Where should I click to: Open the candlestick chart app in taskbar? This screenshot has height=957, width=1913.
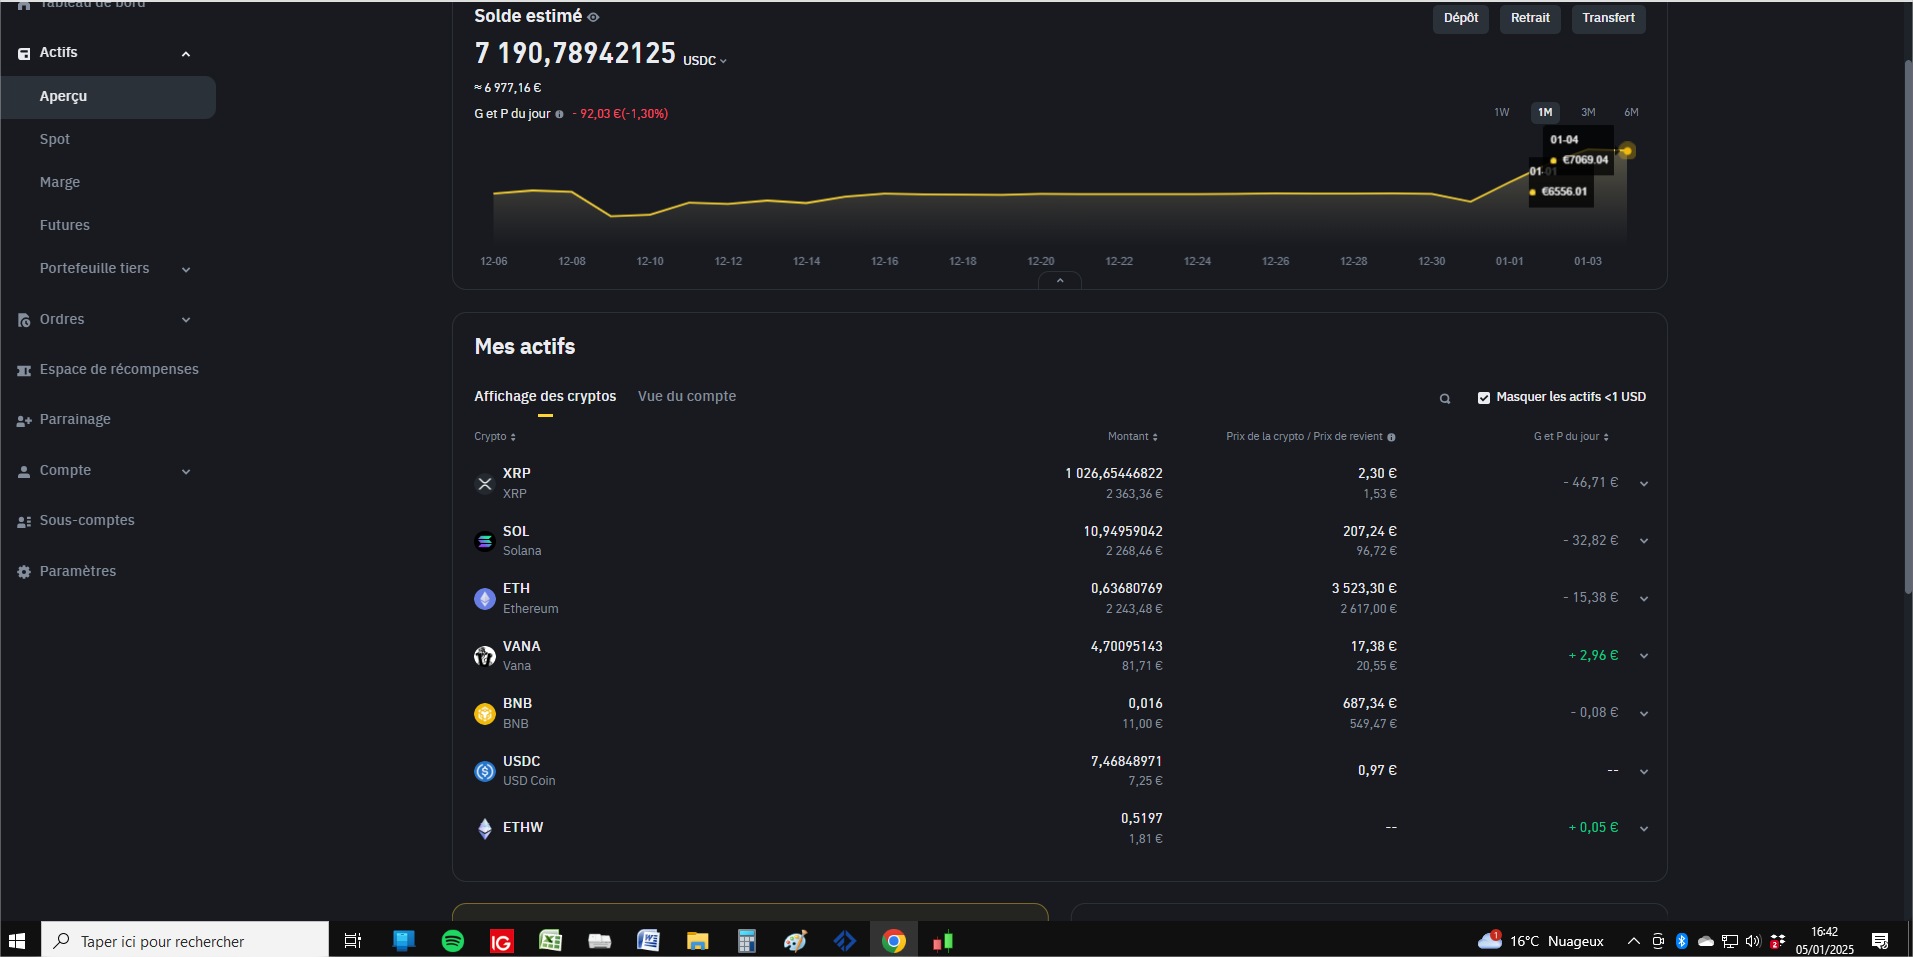943,941
